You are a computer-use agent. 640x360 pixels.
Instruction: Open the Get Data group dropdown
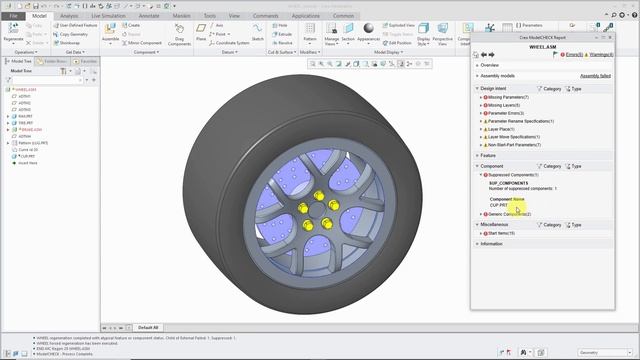75,52
